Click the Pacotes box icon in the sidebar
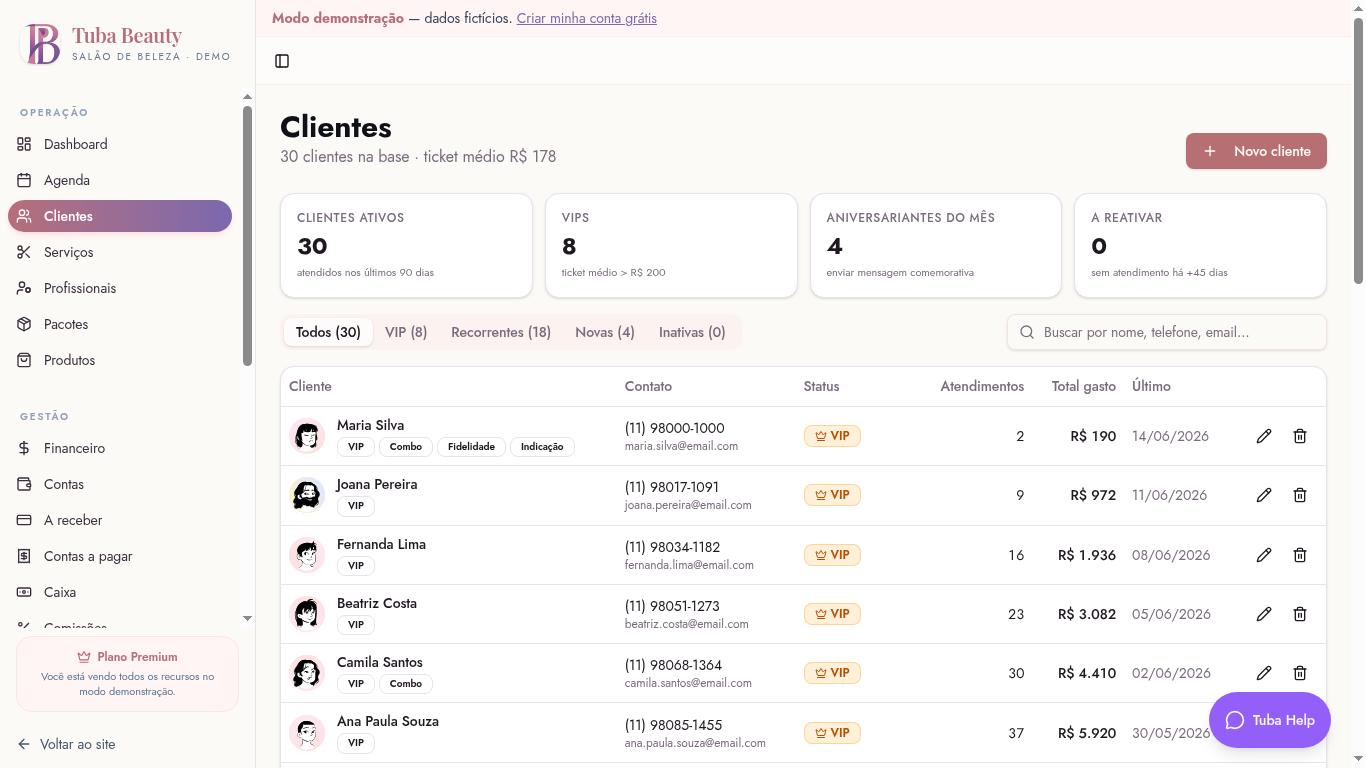Viewport: 1366px width, 768px height. point(24,324)
